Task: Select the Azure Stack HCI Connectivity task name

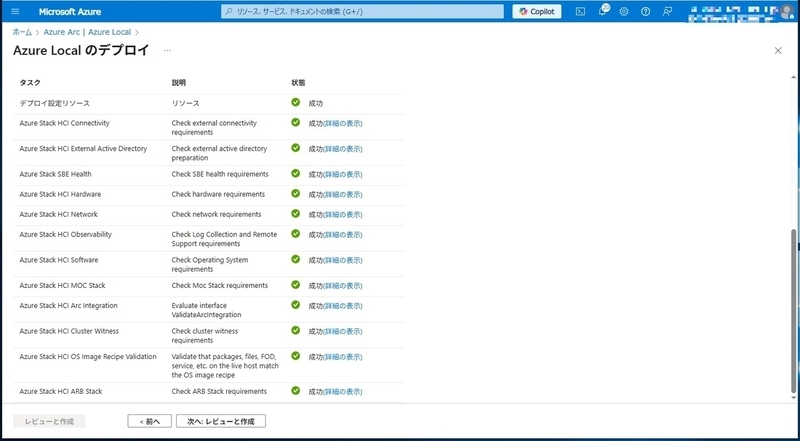Action: 64,123
